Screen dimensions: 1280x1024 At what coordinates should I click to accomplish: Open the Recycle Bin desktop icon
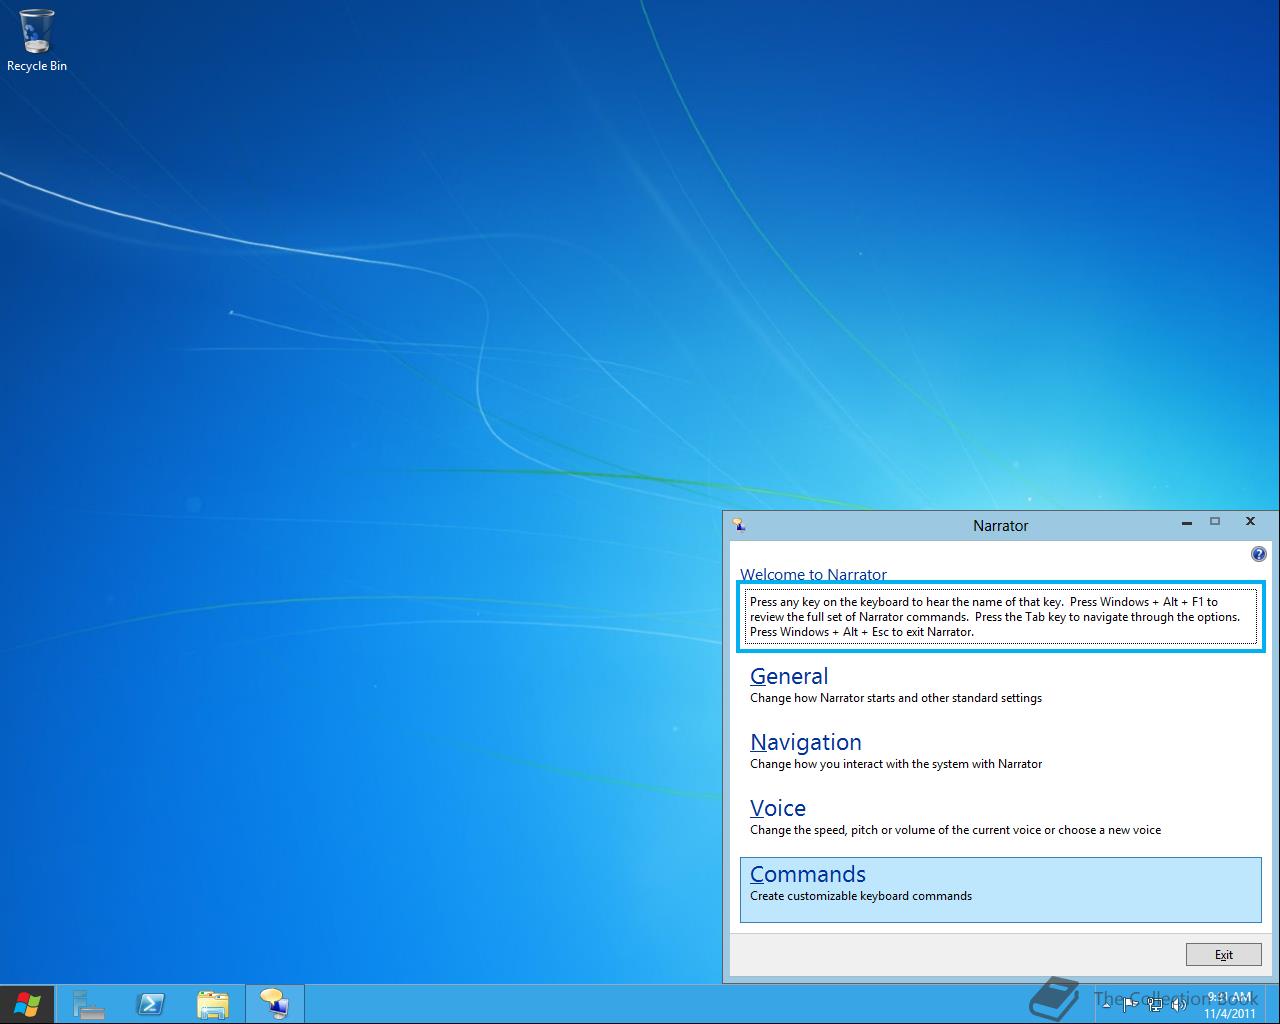[37, 40]
